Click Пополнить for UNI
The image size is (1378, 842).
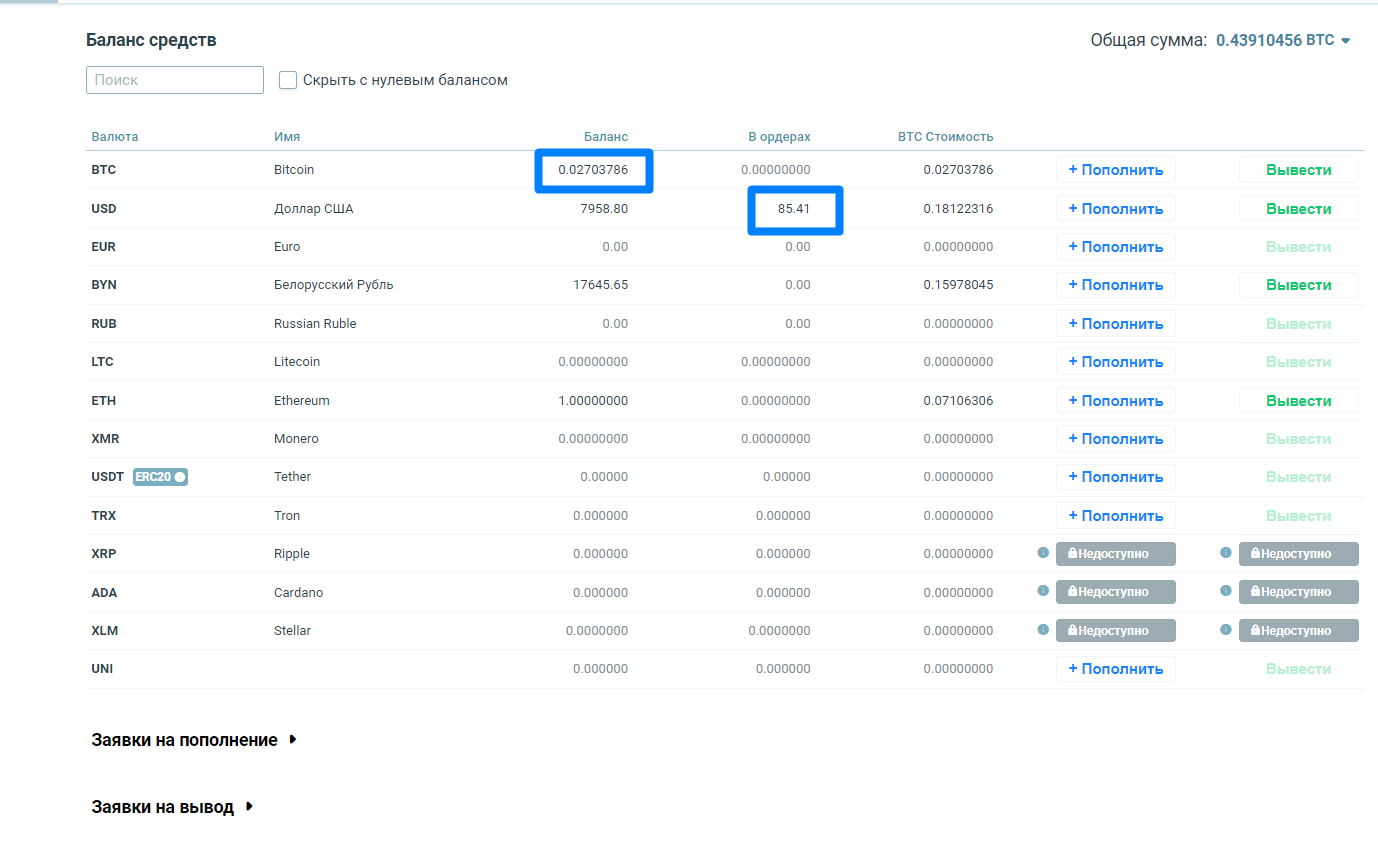point(1116,669)
